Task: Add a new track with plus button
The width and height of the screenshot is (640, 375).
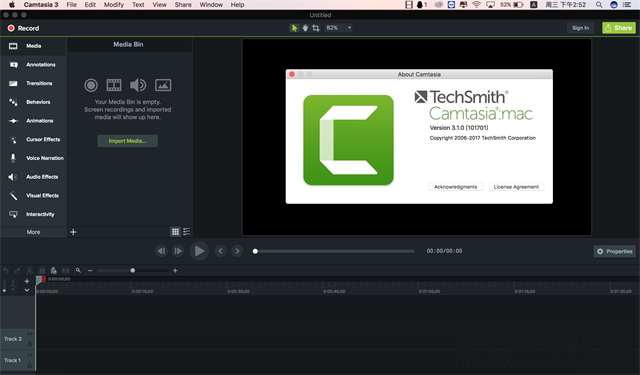Action: pos(27,281)
